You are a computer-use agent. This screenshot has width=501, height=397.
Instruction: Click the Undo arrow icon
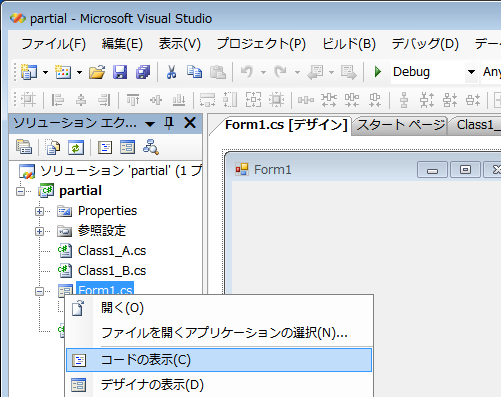click(247, 72)
